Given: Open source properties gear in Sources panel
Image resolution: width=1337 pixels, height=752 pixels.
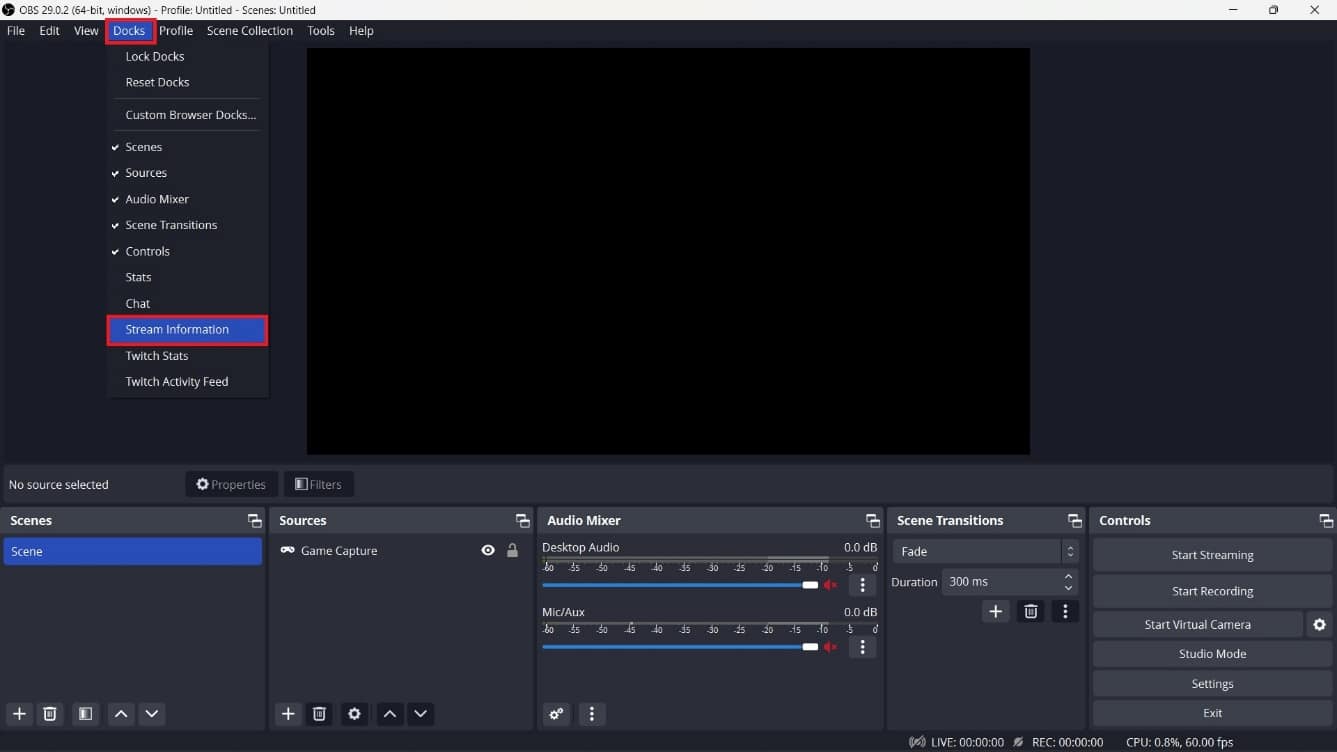Looking at the screenshot, I should 354,714.
